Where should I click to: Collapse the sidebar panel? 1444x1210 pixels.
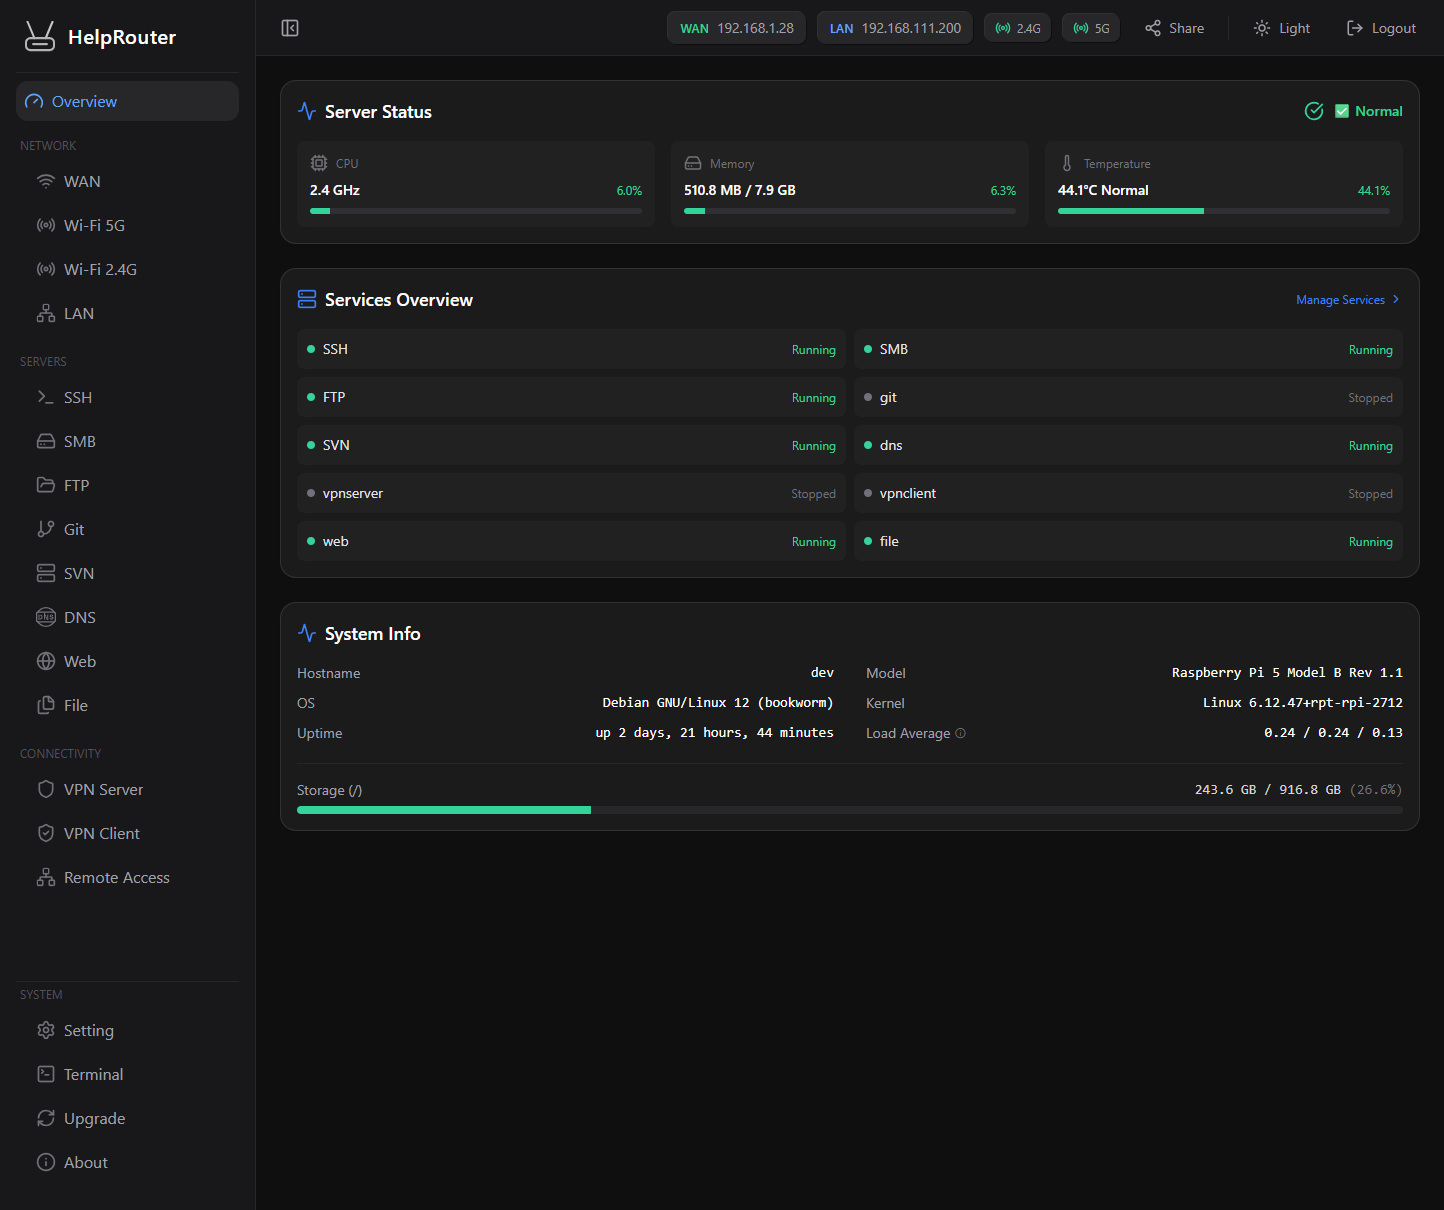point(290,27)
